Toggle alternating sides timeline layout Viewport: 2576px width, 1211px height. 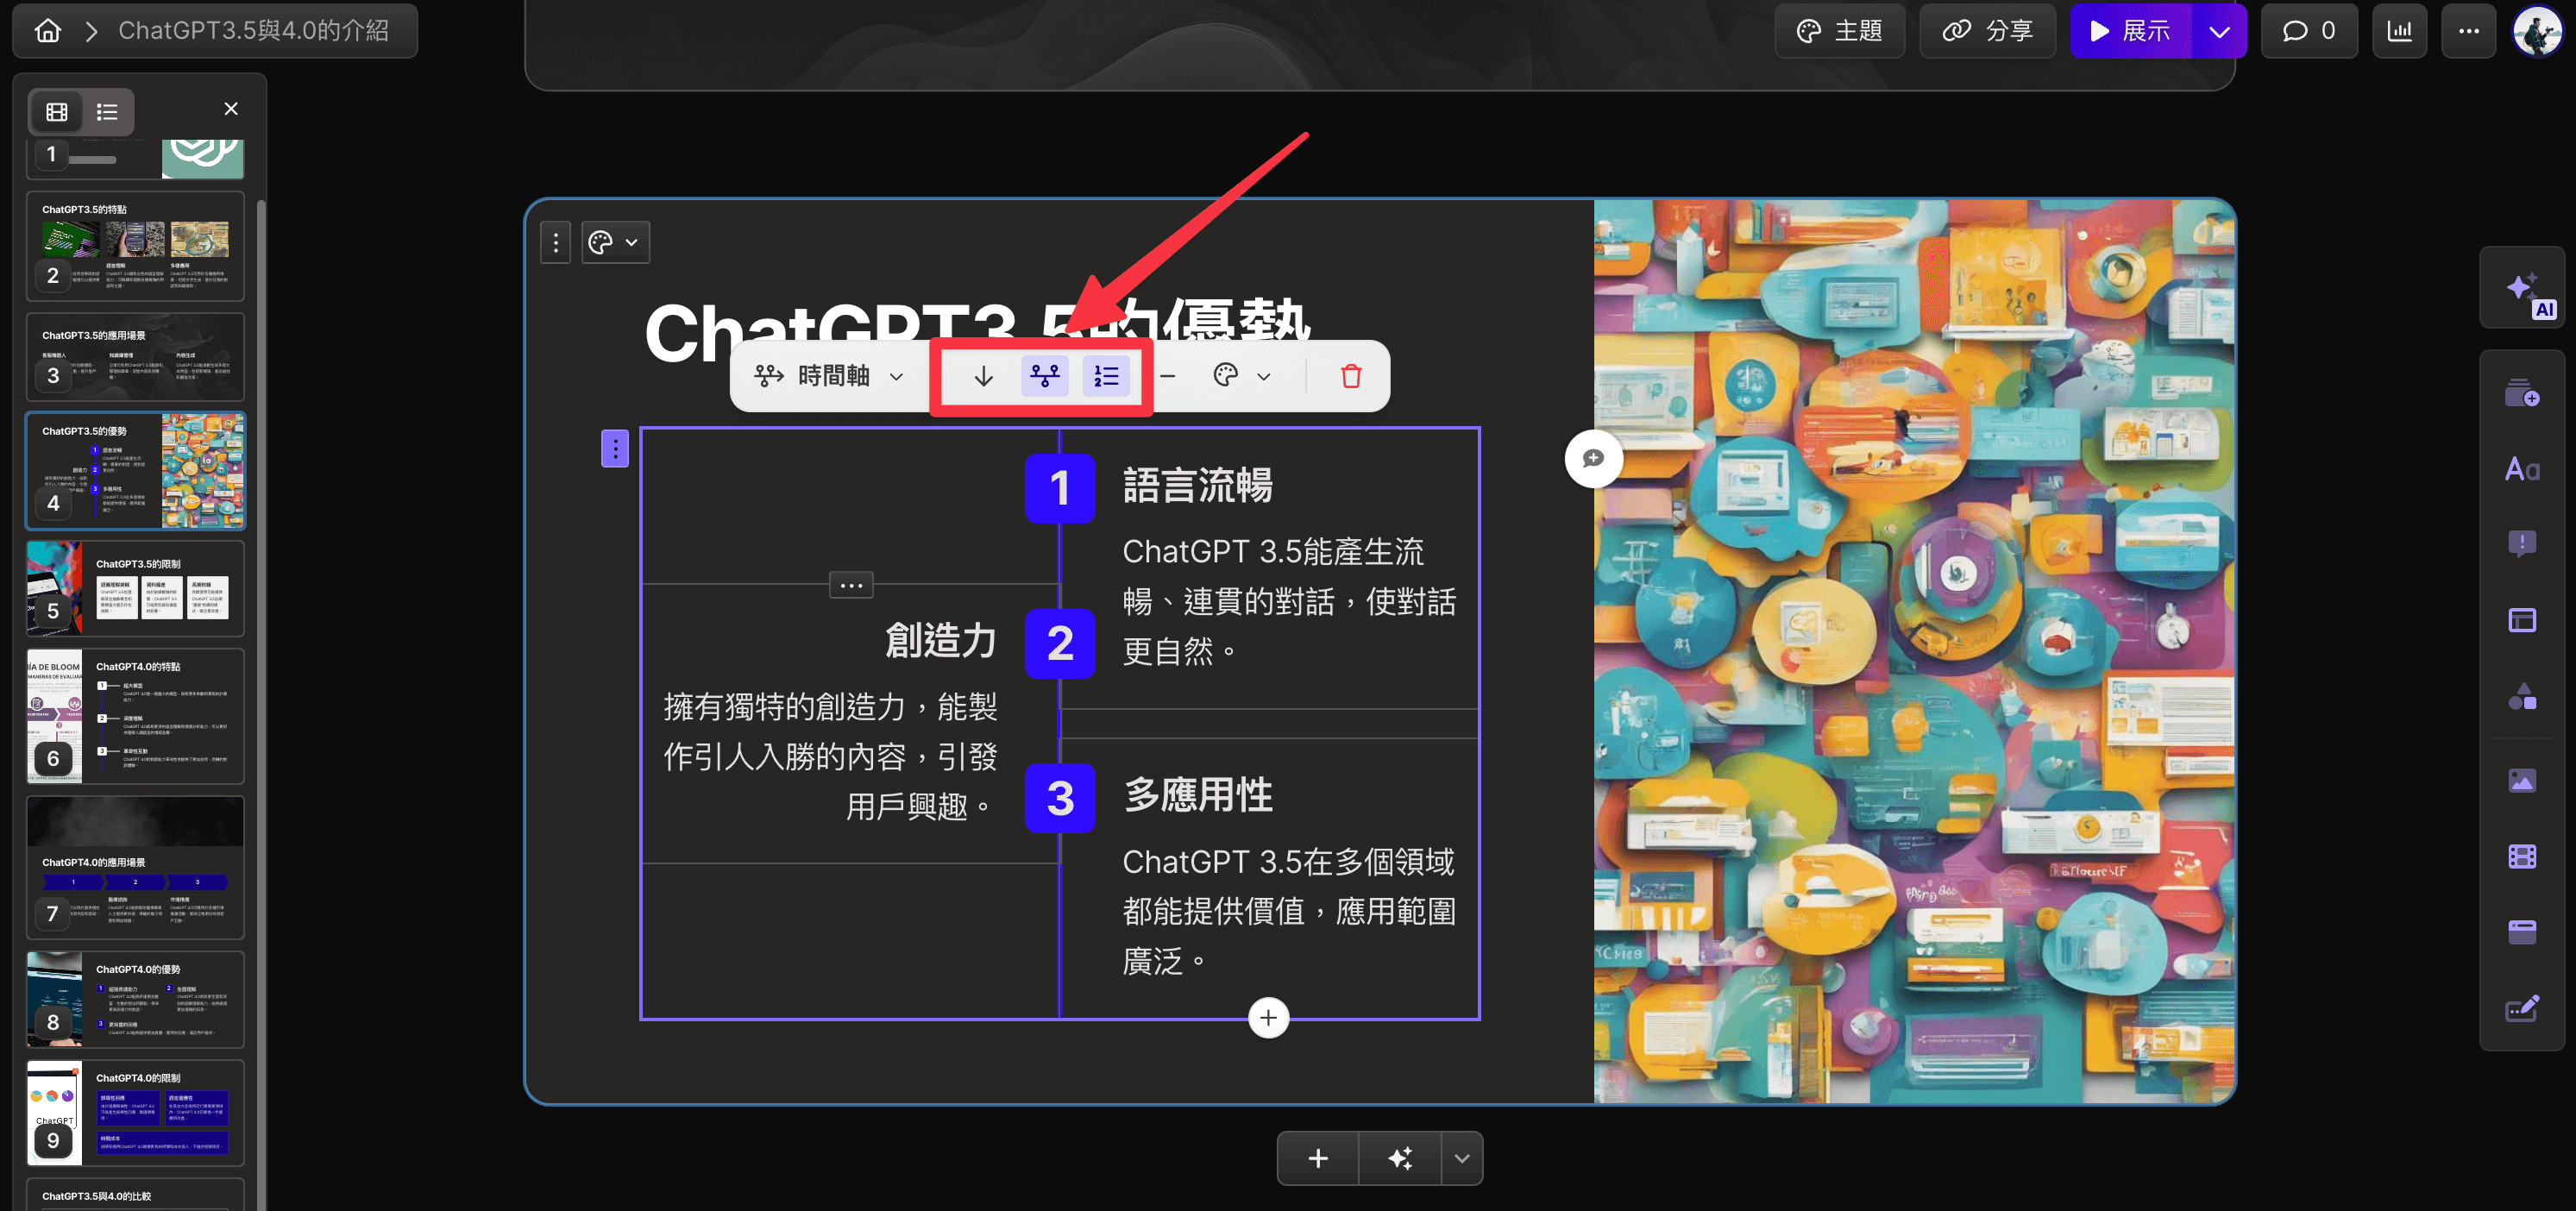1044,376
